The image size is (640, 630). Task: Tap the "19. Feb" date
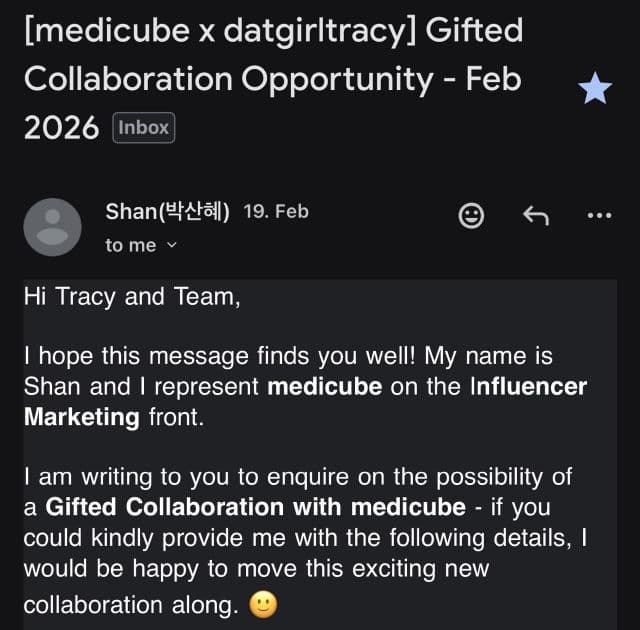point(276,211)
